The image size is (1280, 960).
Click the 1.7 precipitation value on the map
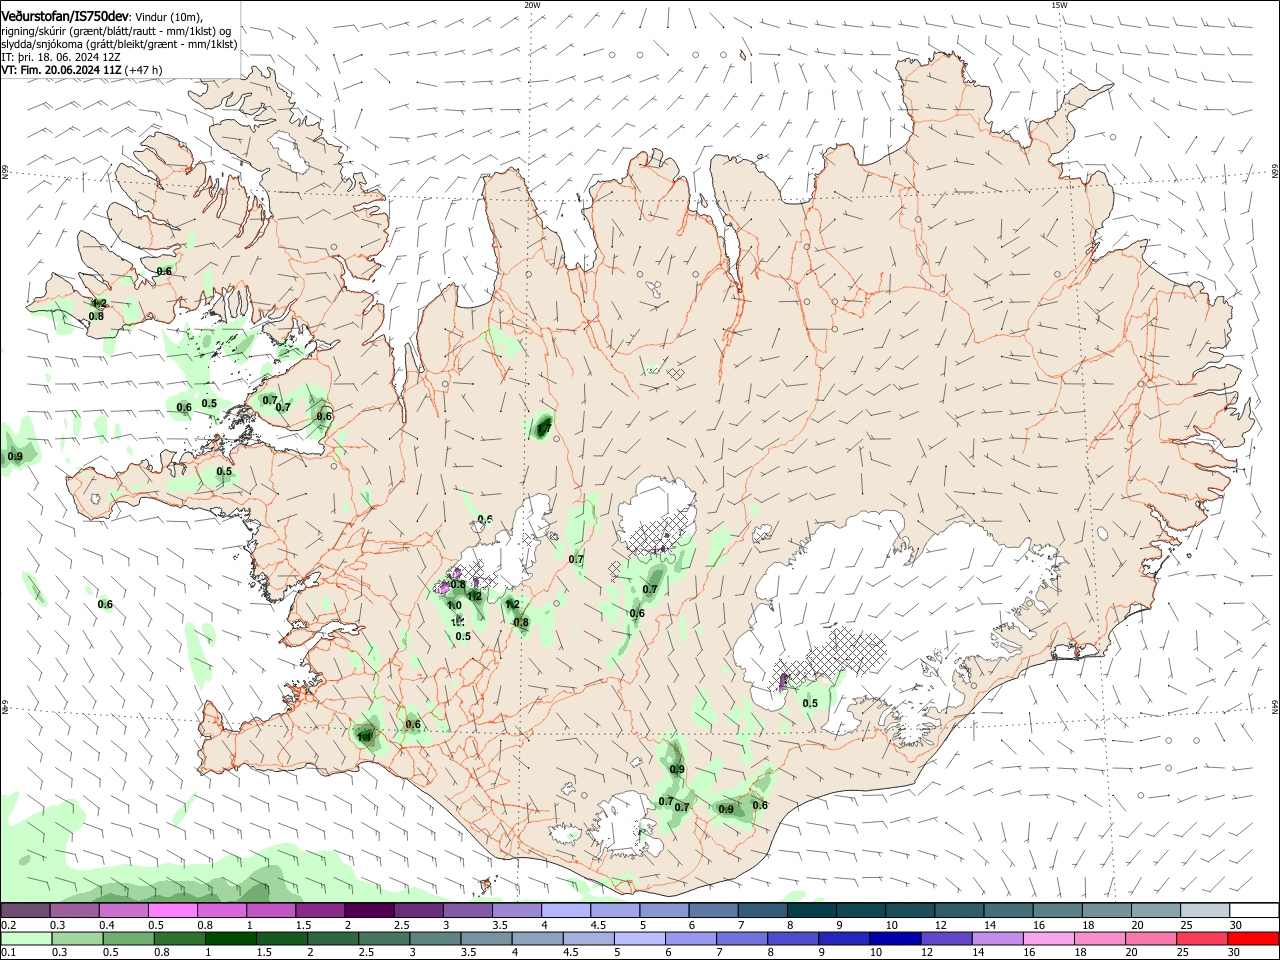[x=543, y=429]
